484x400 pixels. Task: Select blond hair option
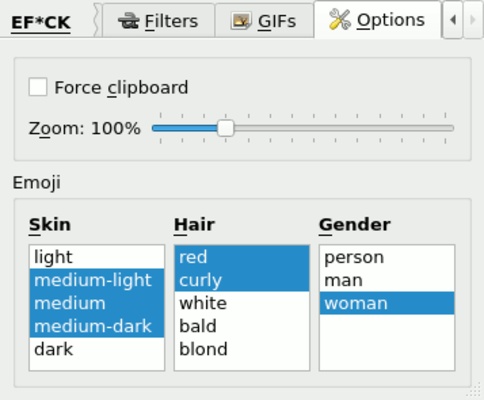click(242, 349)
